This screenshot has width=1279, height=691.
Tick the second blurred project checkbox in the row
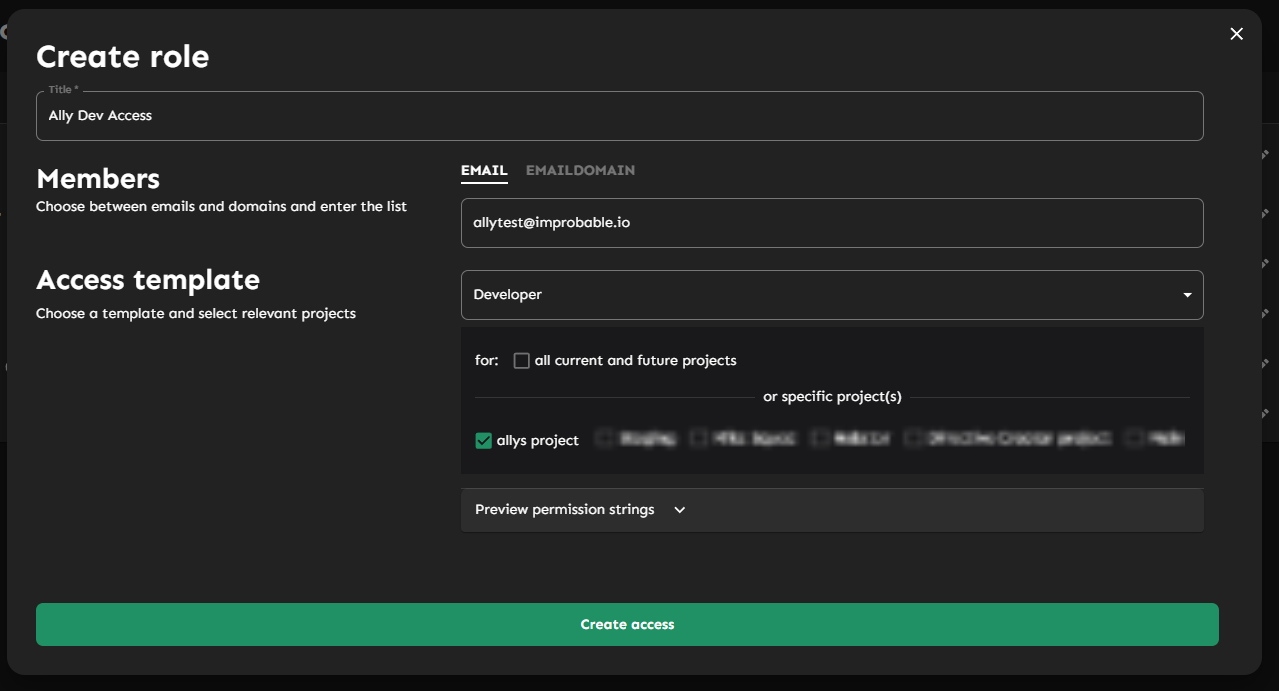click(699, 438)
